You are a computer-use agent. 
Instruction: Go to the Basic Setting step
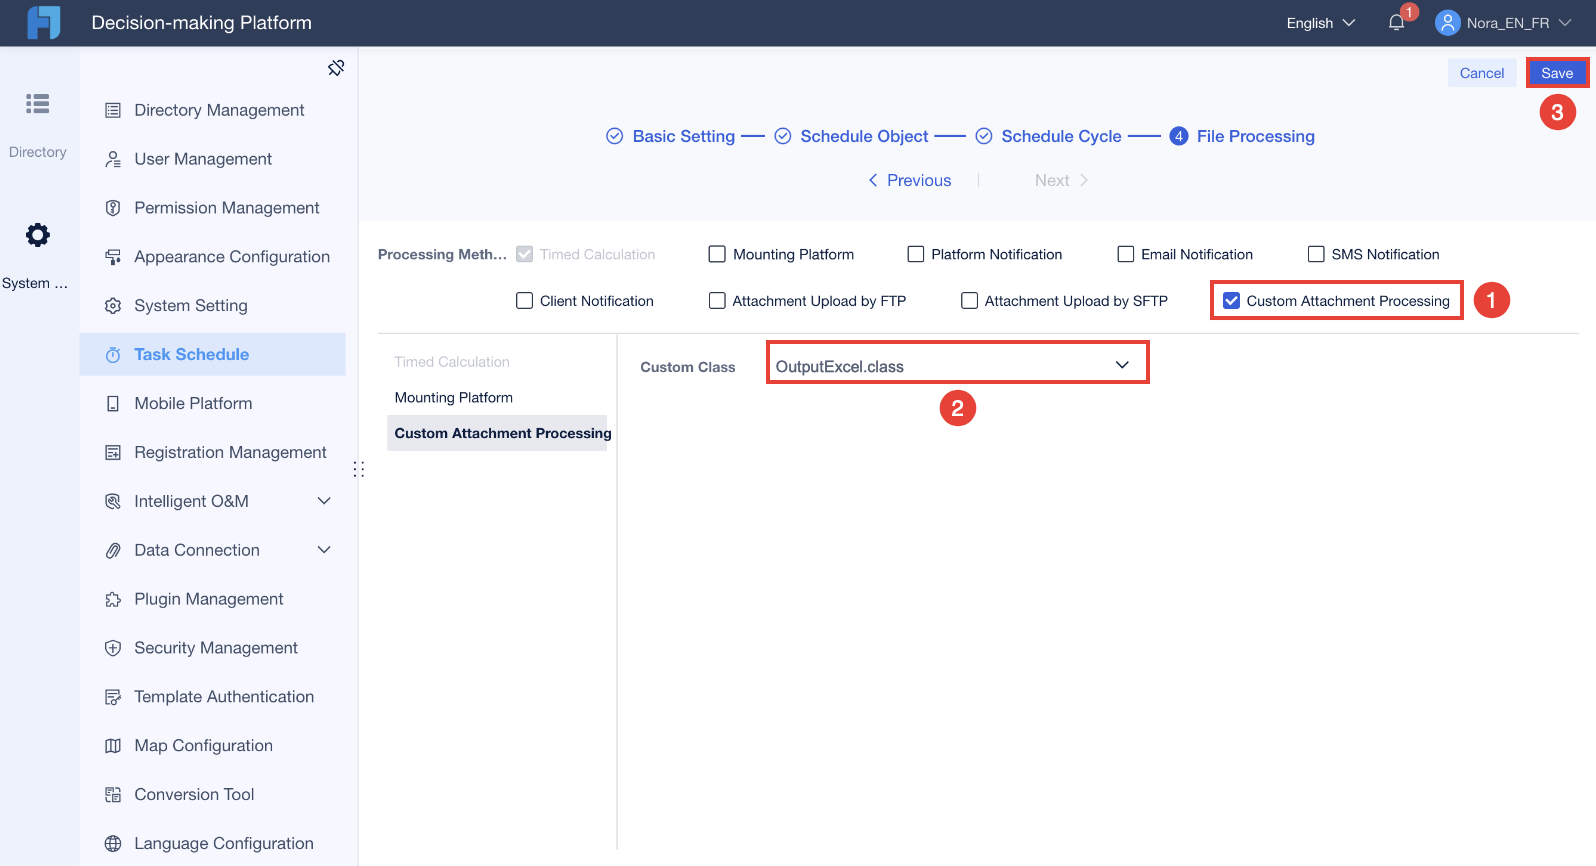pos(671,136)
